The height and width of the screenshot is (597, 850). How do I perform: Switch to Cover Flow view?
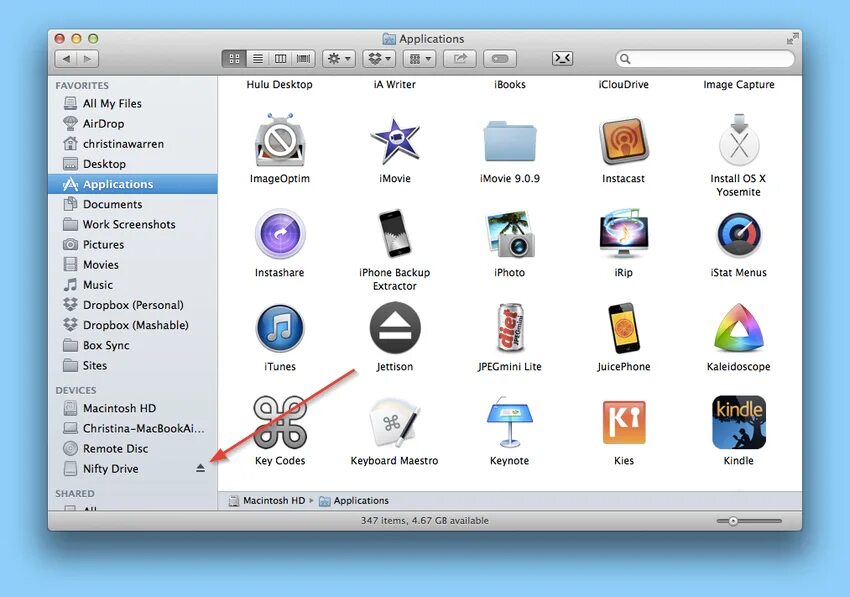click(x=304, y=59)
